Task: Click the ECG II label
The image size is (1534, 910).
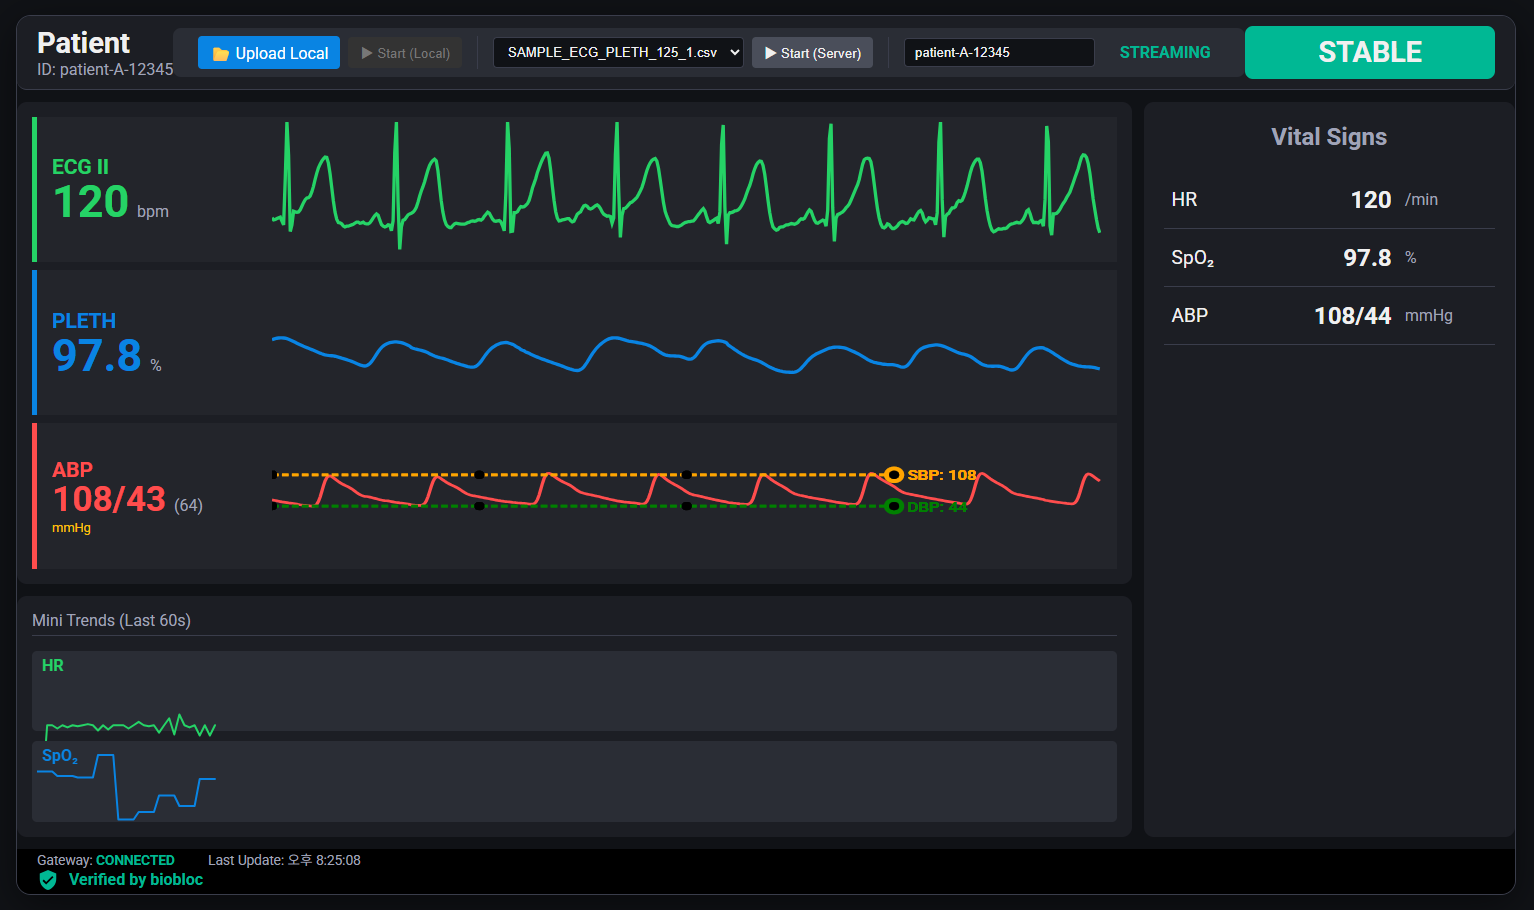Action: click(80, 167)
